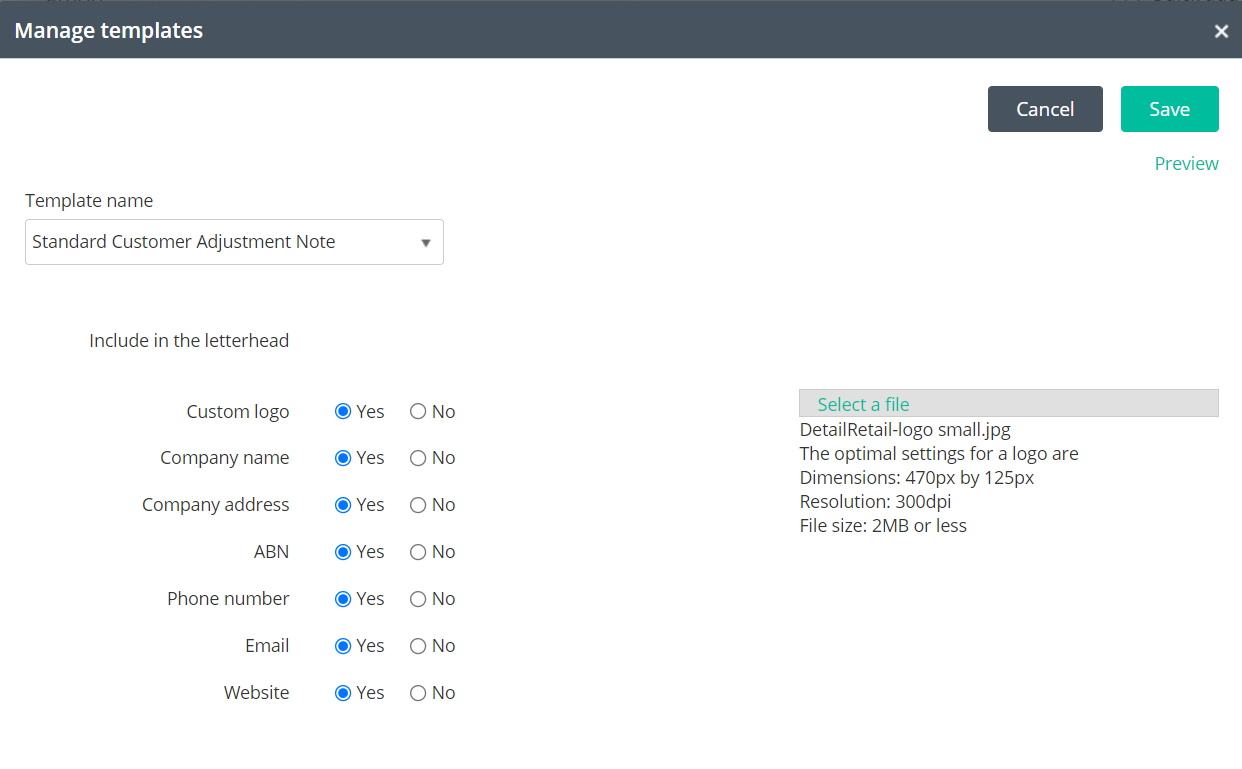Open the Template name dropdown
Screen dimensions: 1242x769
click(x=234, y=242)
